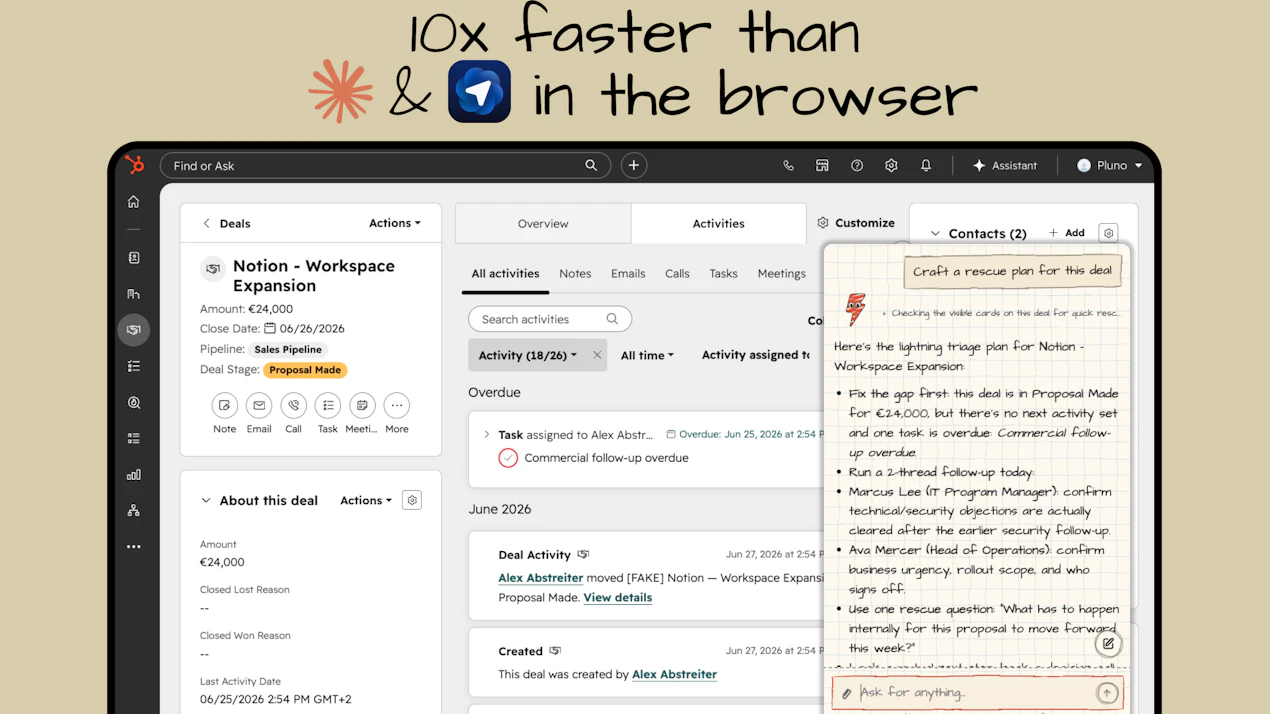Viewport: 1270px width, 714px height.
Task: Collapse the About this deal section
Action: pos(206,500)
